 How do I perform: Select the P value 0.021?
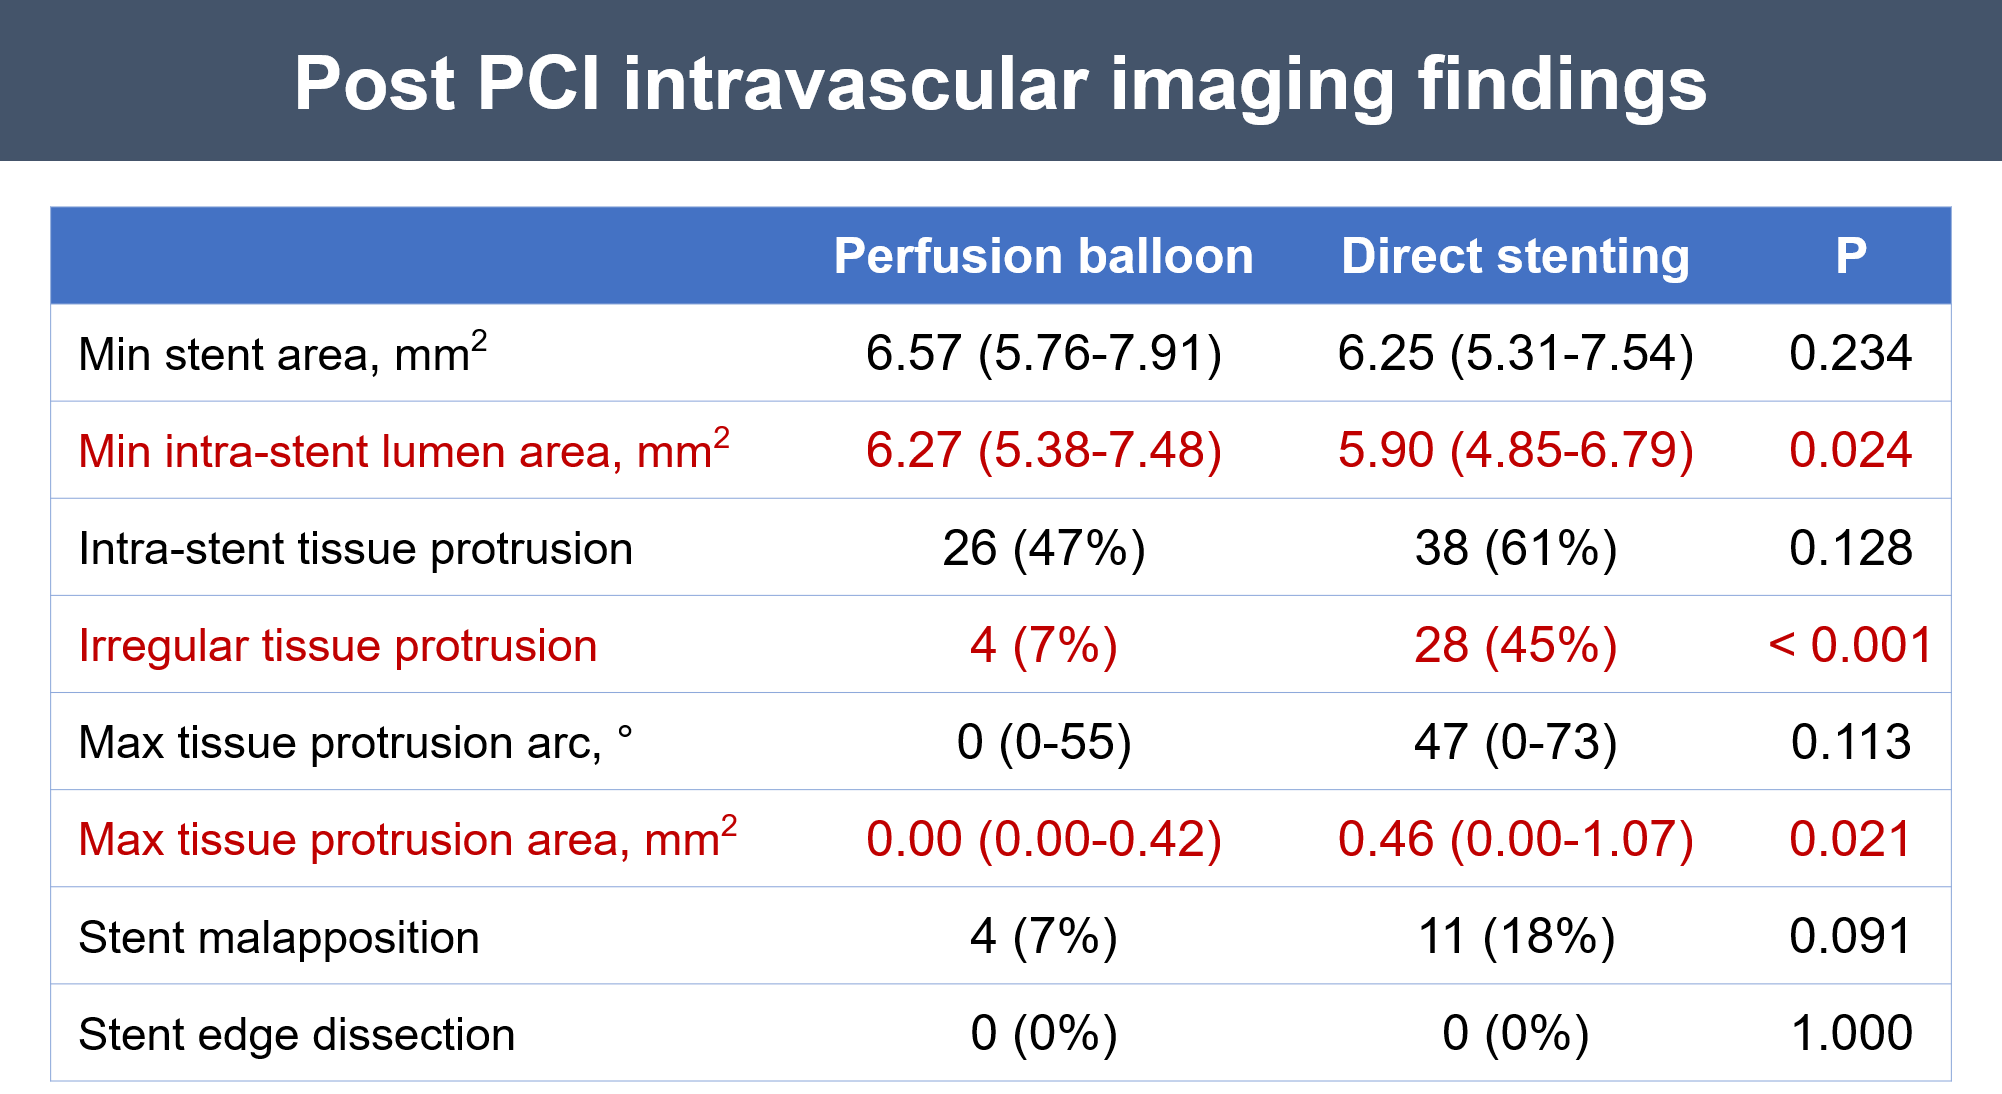(x=1850, y=840)
